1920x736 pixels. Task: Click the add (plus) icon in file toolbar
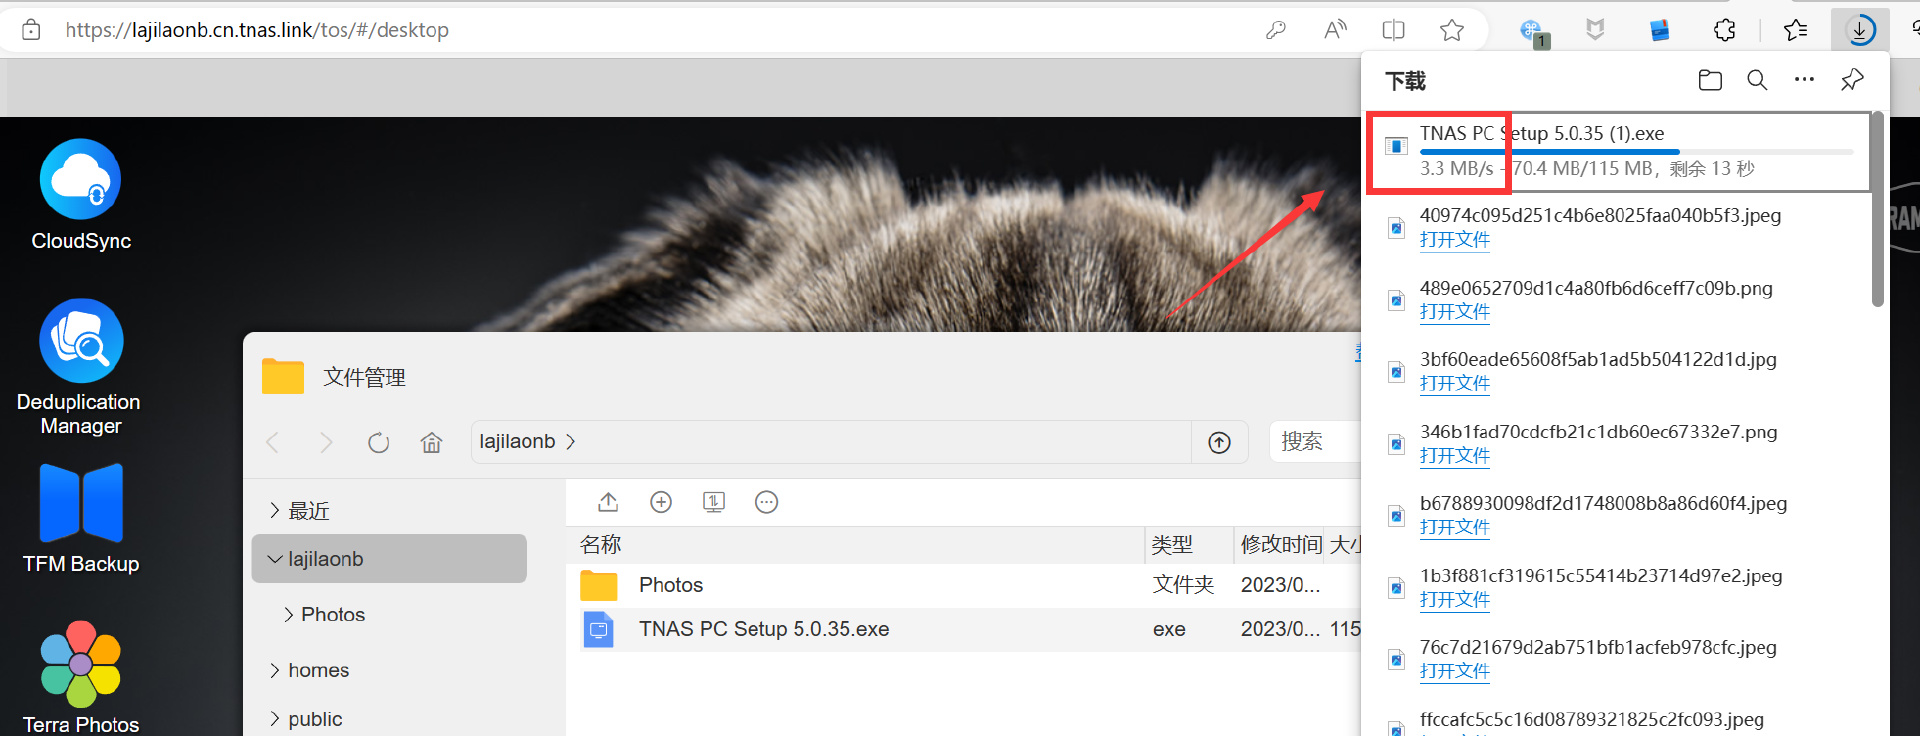661,502
